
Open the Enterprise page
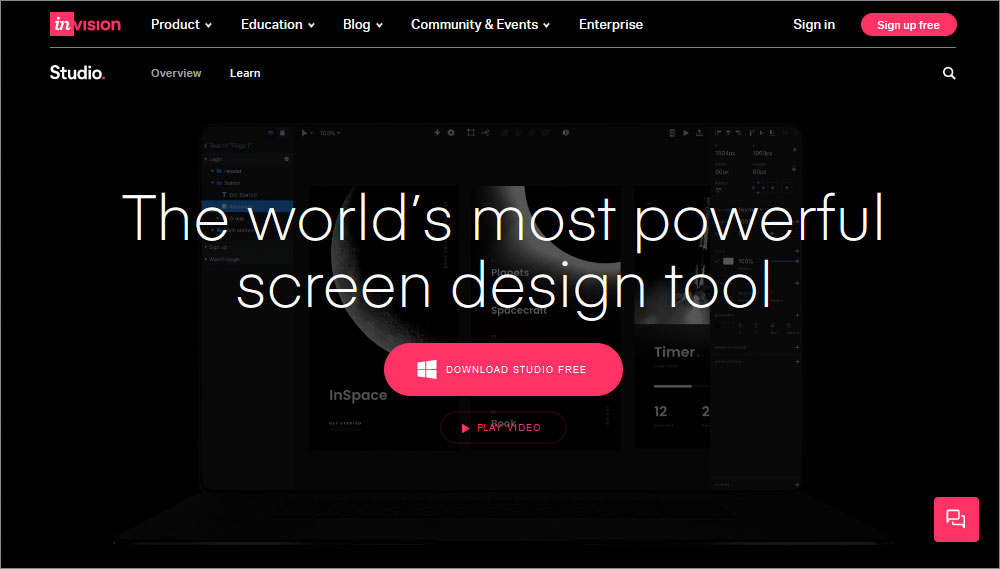(x=610, y=24)
